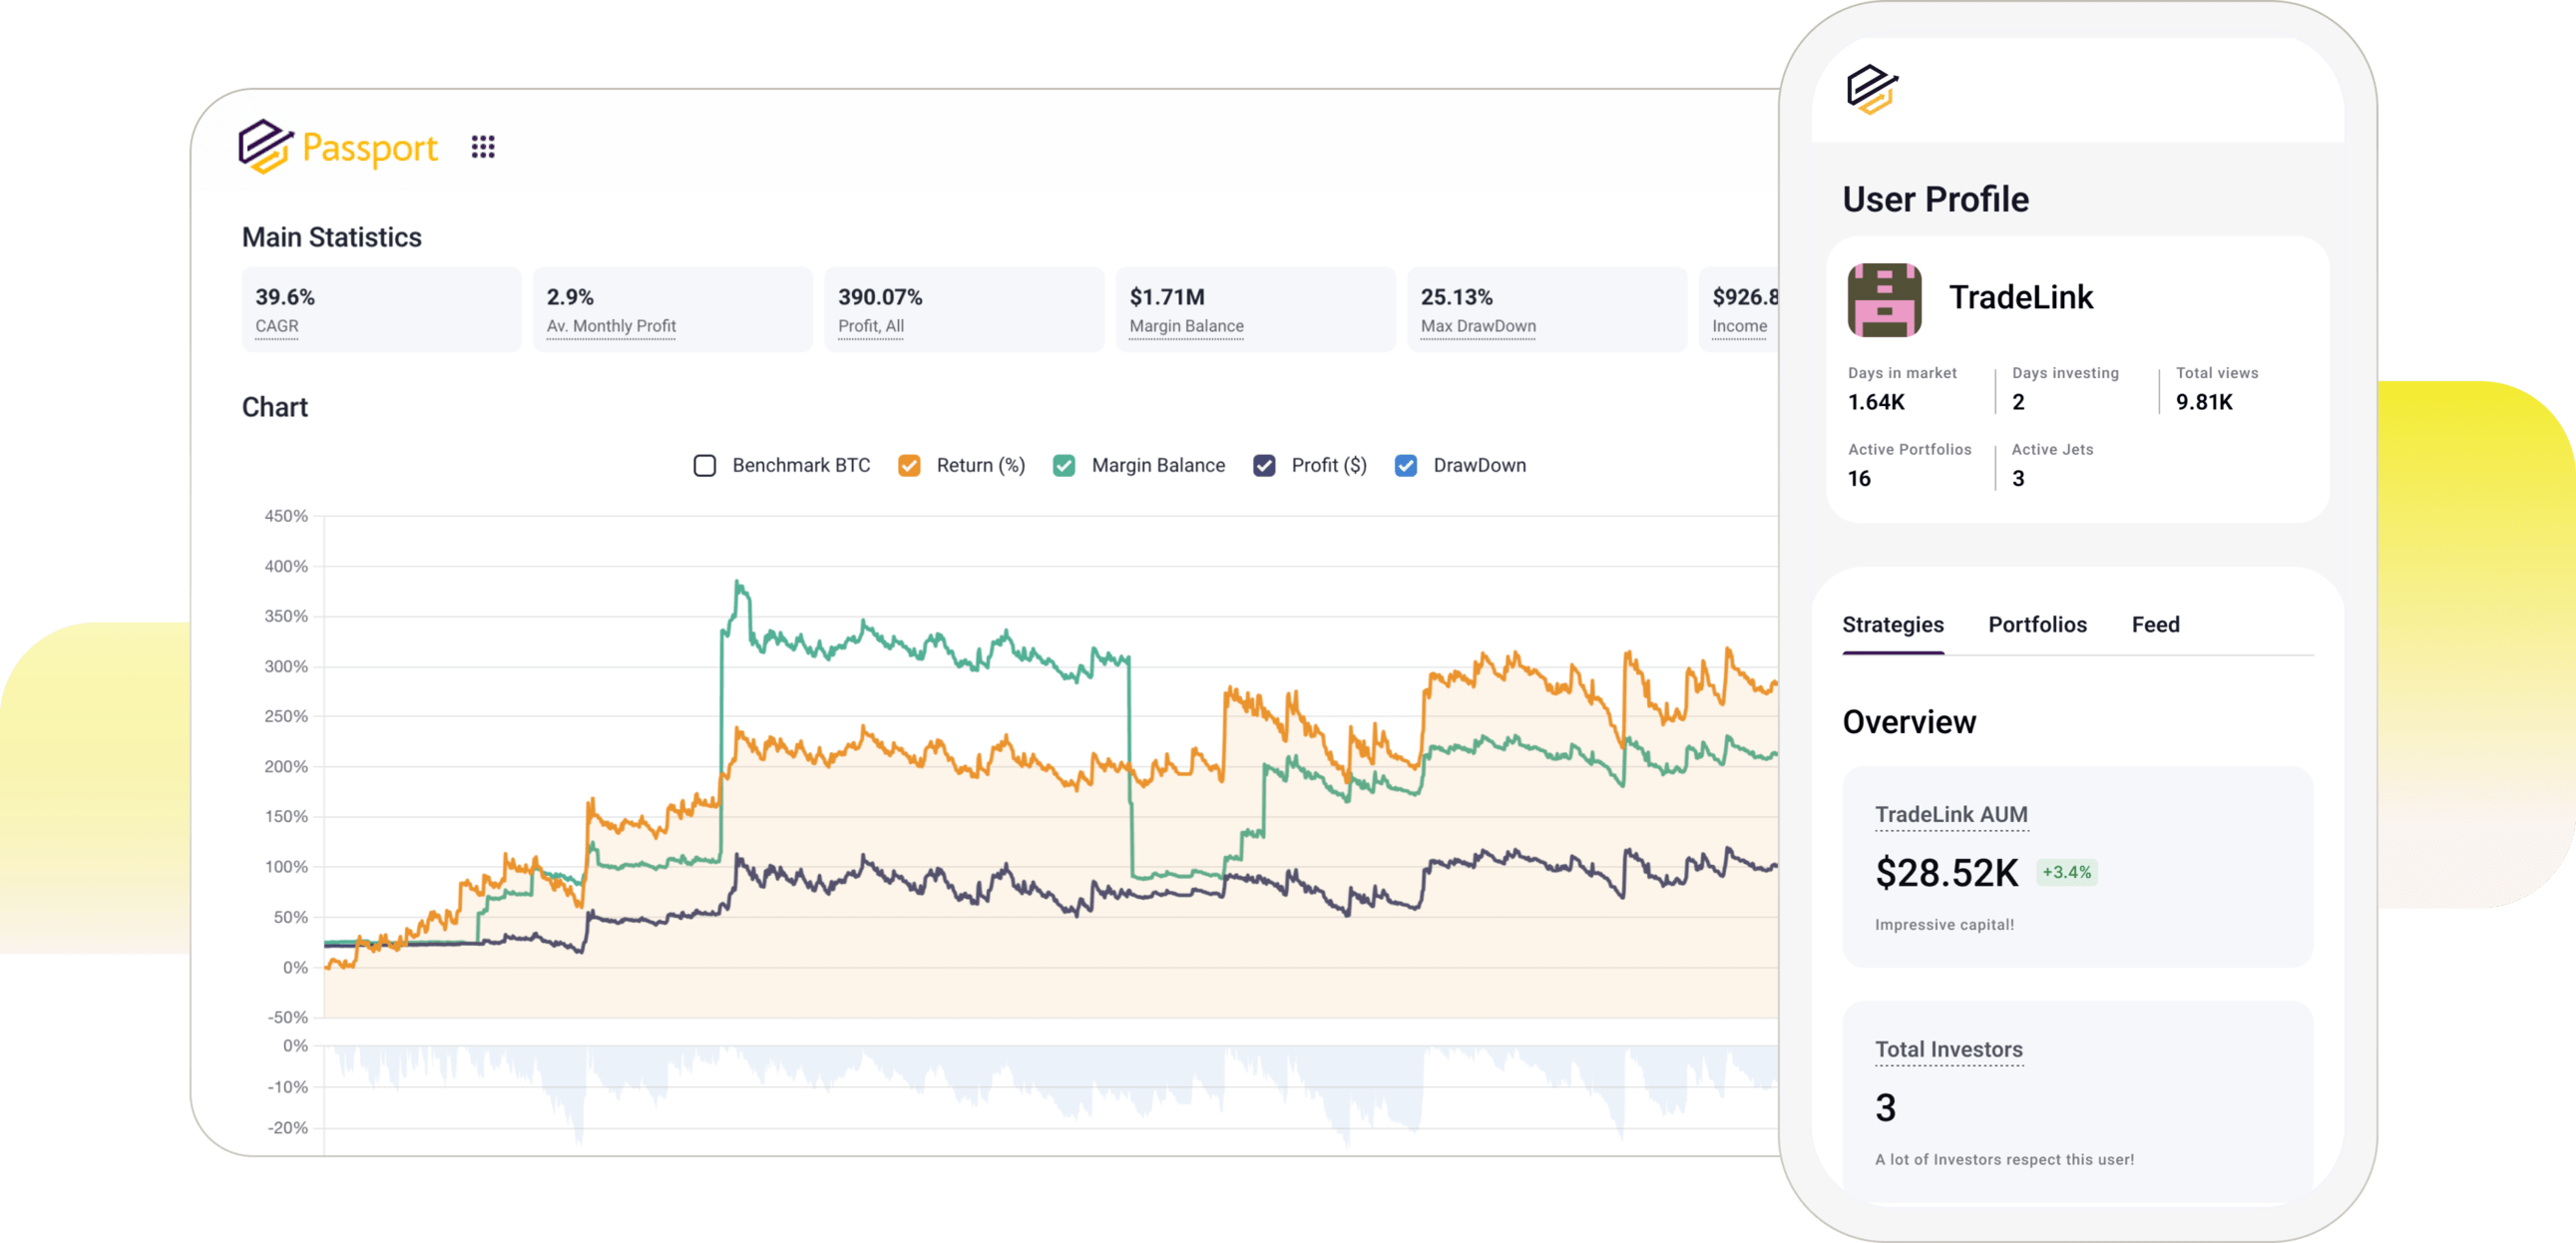Uncheck the Return (%) checkbox

909,466
